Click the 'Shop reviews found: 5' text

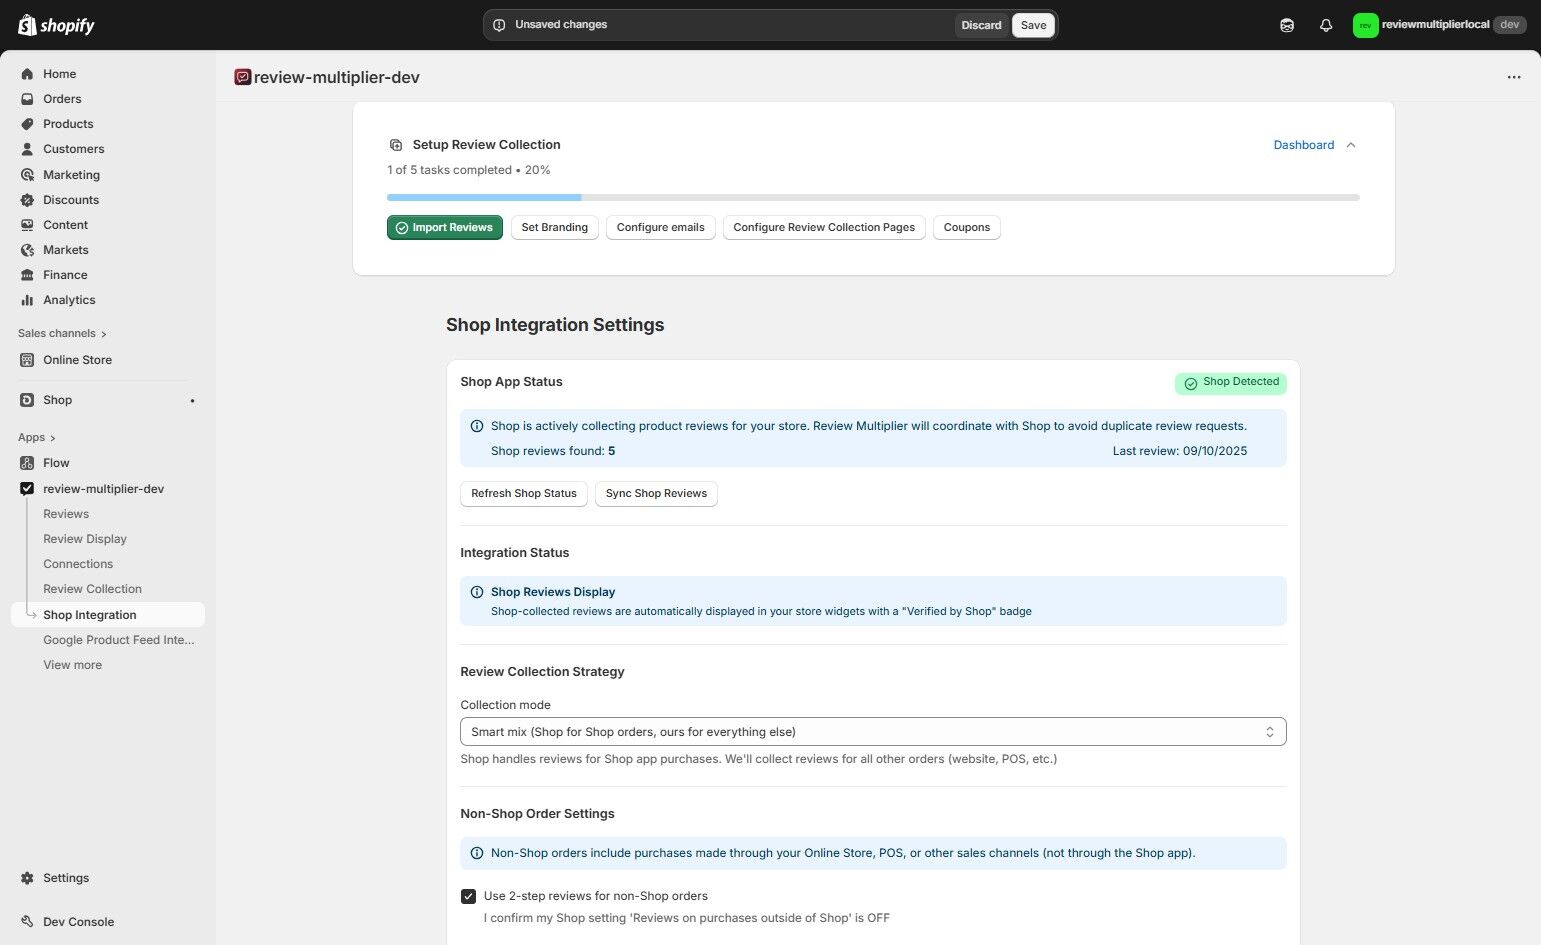(553, 451)
